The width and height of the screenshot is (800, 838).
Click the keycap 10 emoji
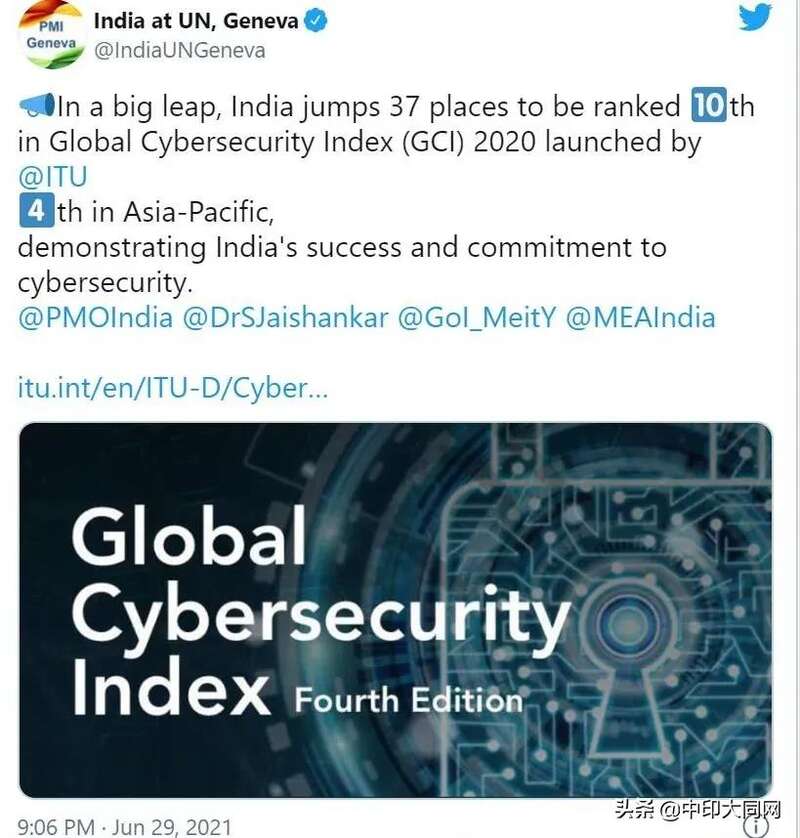pos(709,105)
